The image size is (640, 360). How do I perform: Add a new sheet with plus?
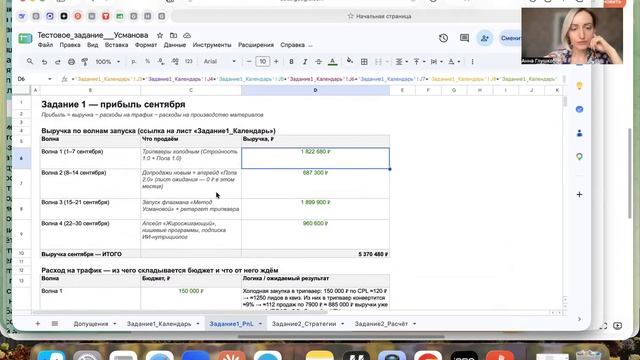38,324
